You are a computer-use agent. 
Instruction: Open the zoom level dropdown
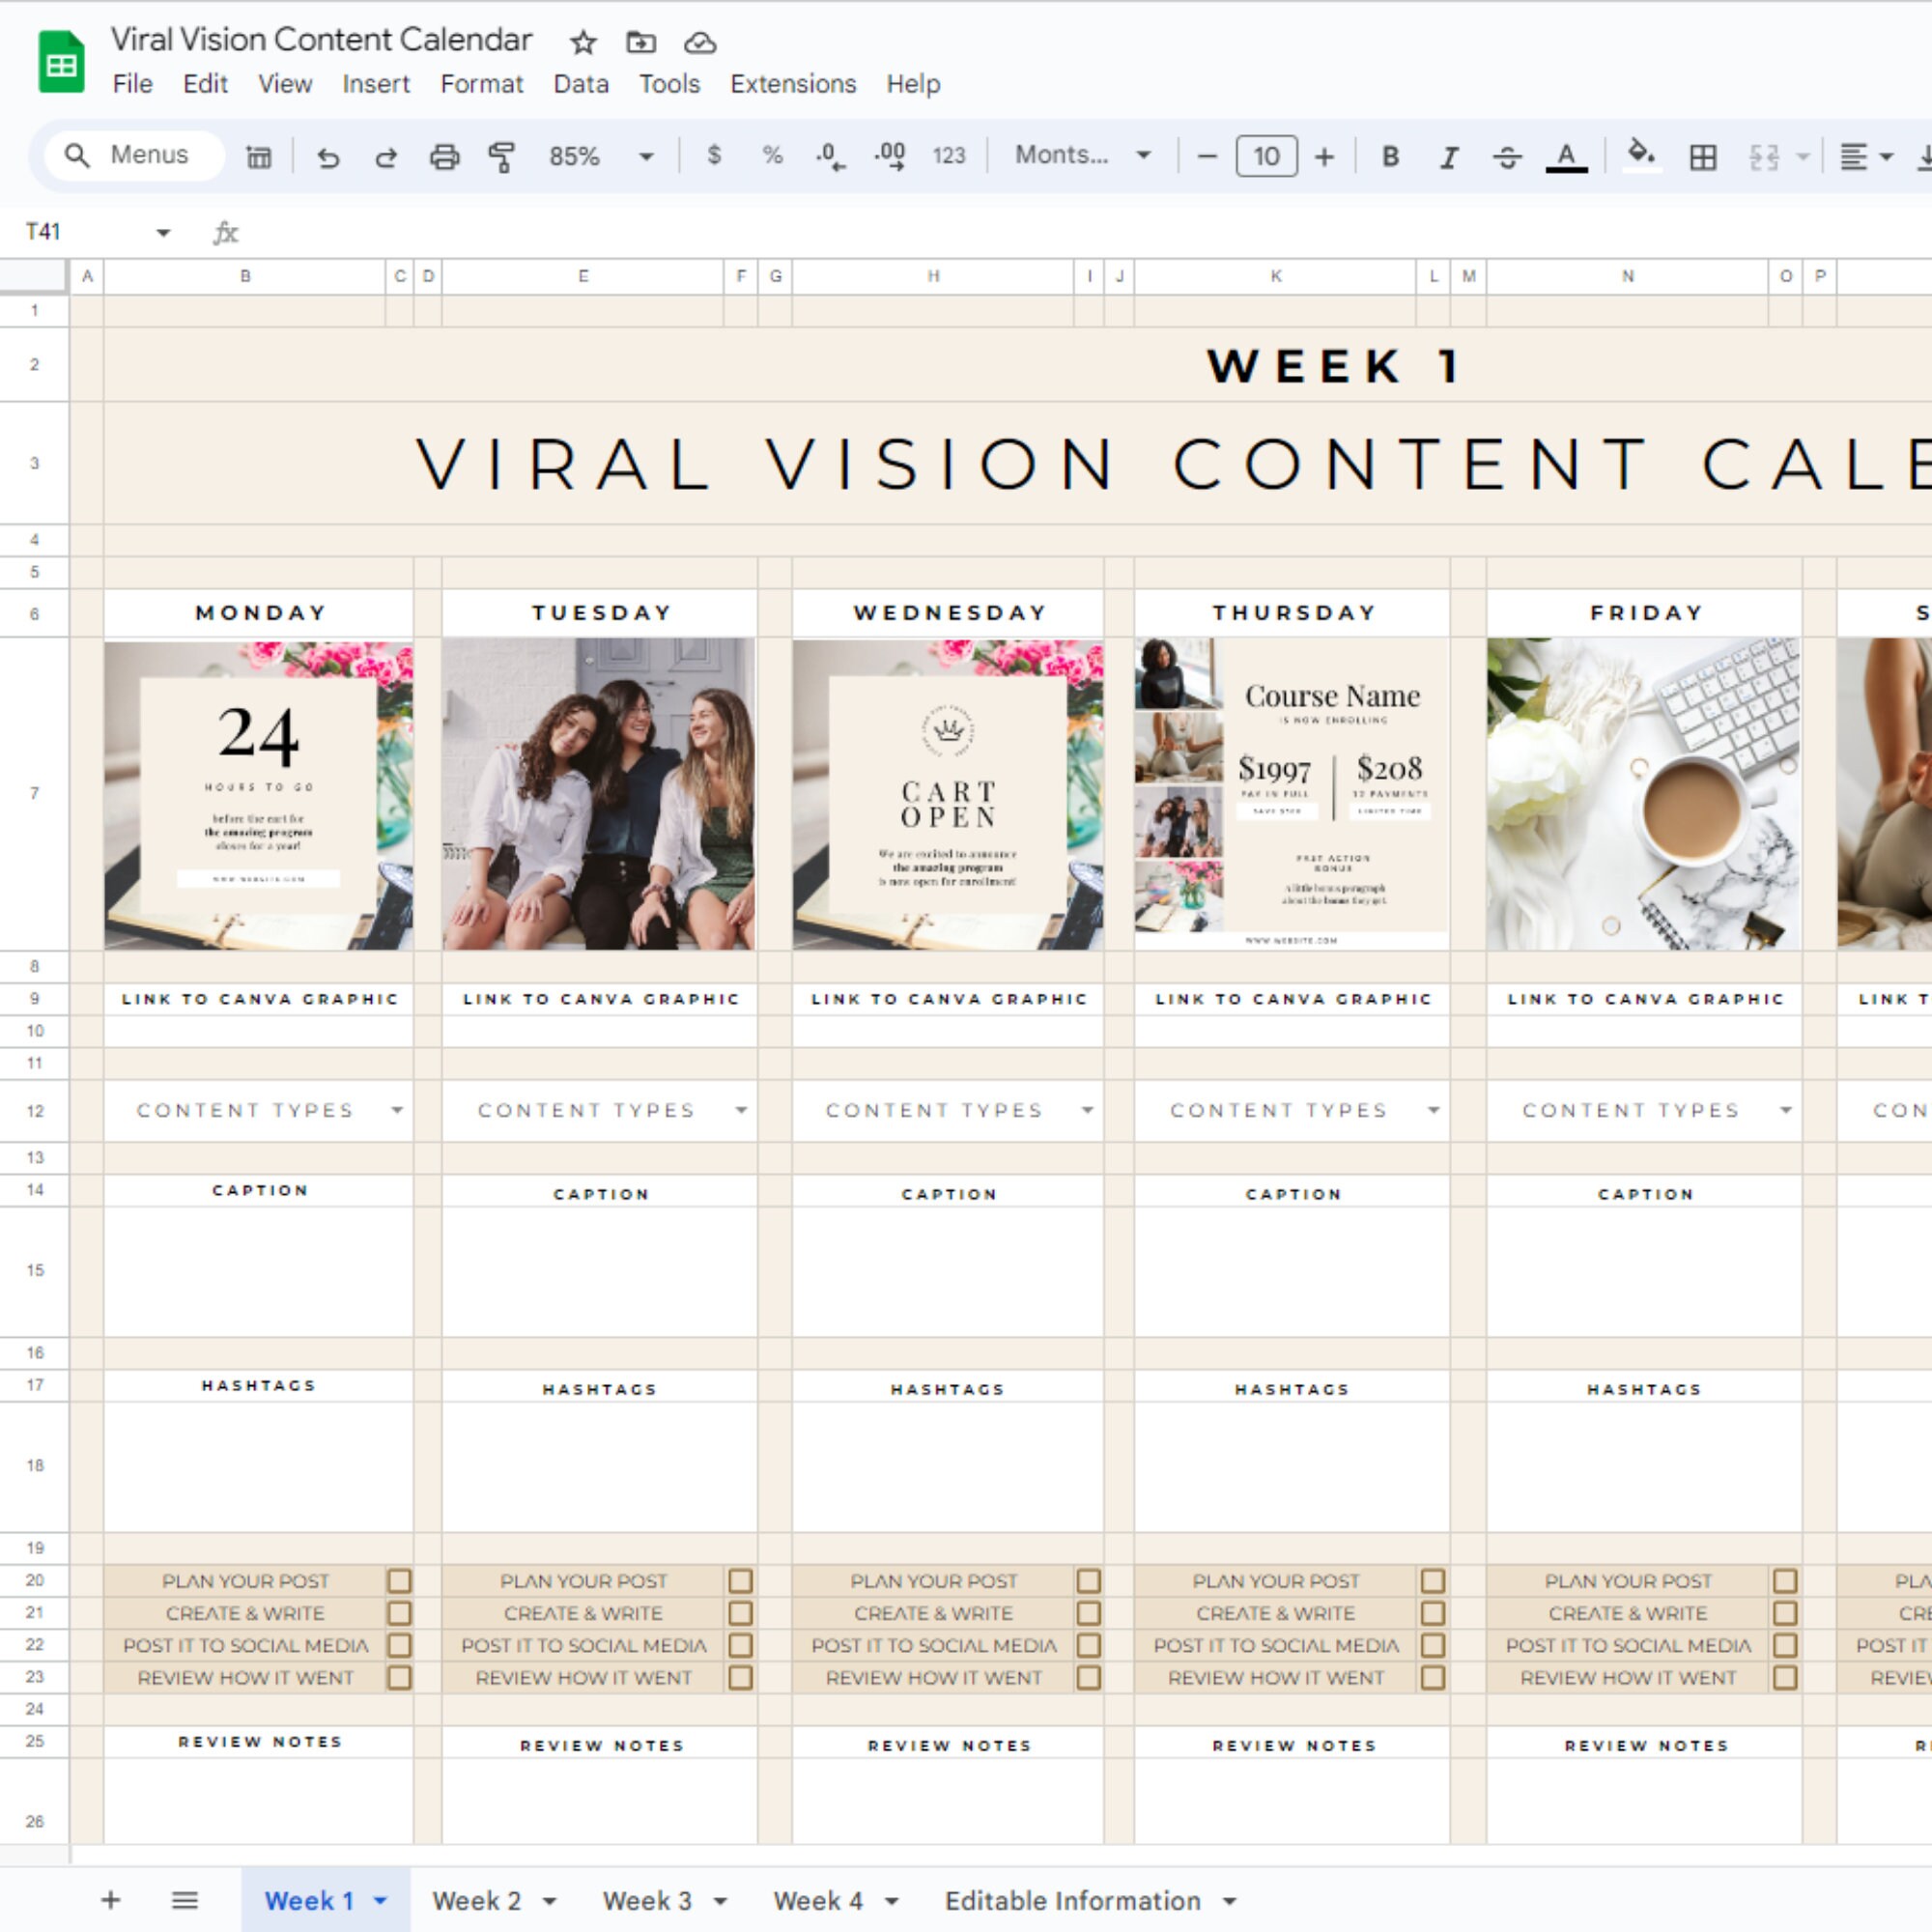tap(645, 156)
